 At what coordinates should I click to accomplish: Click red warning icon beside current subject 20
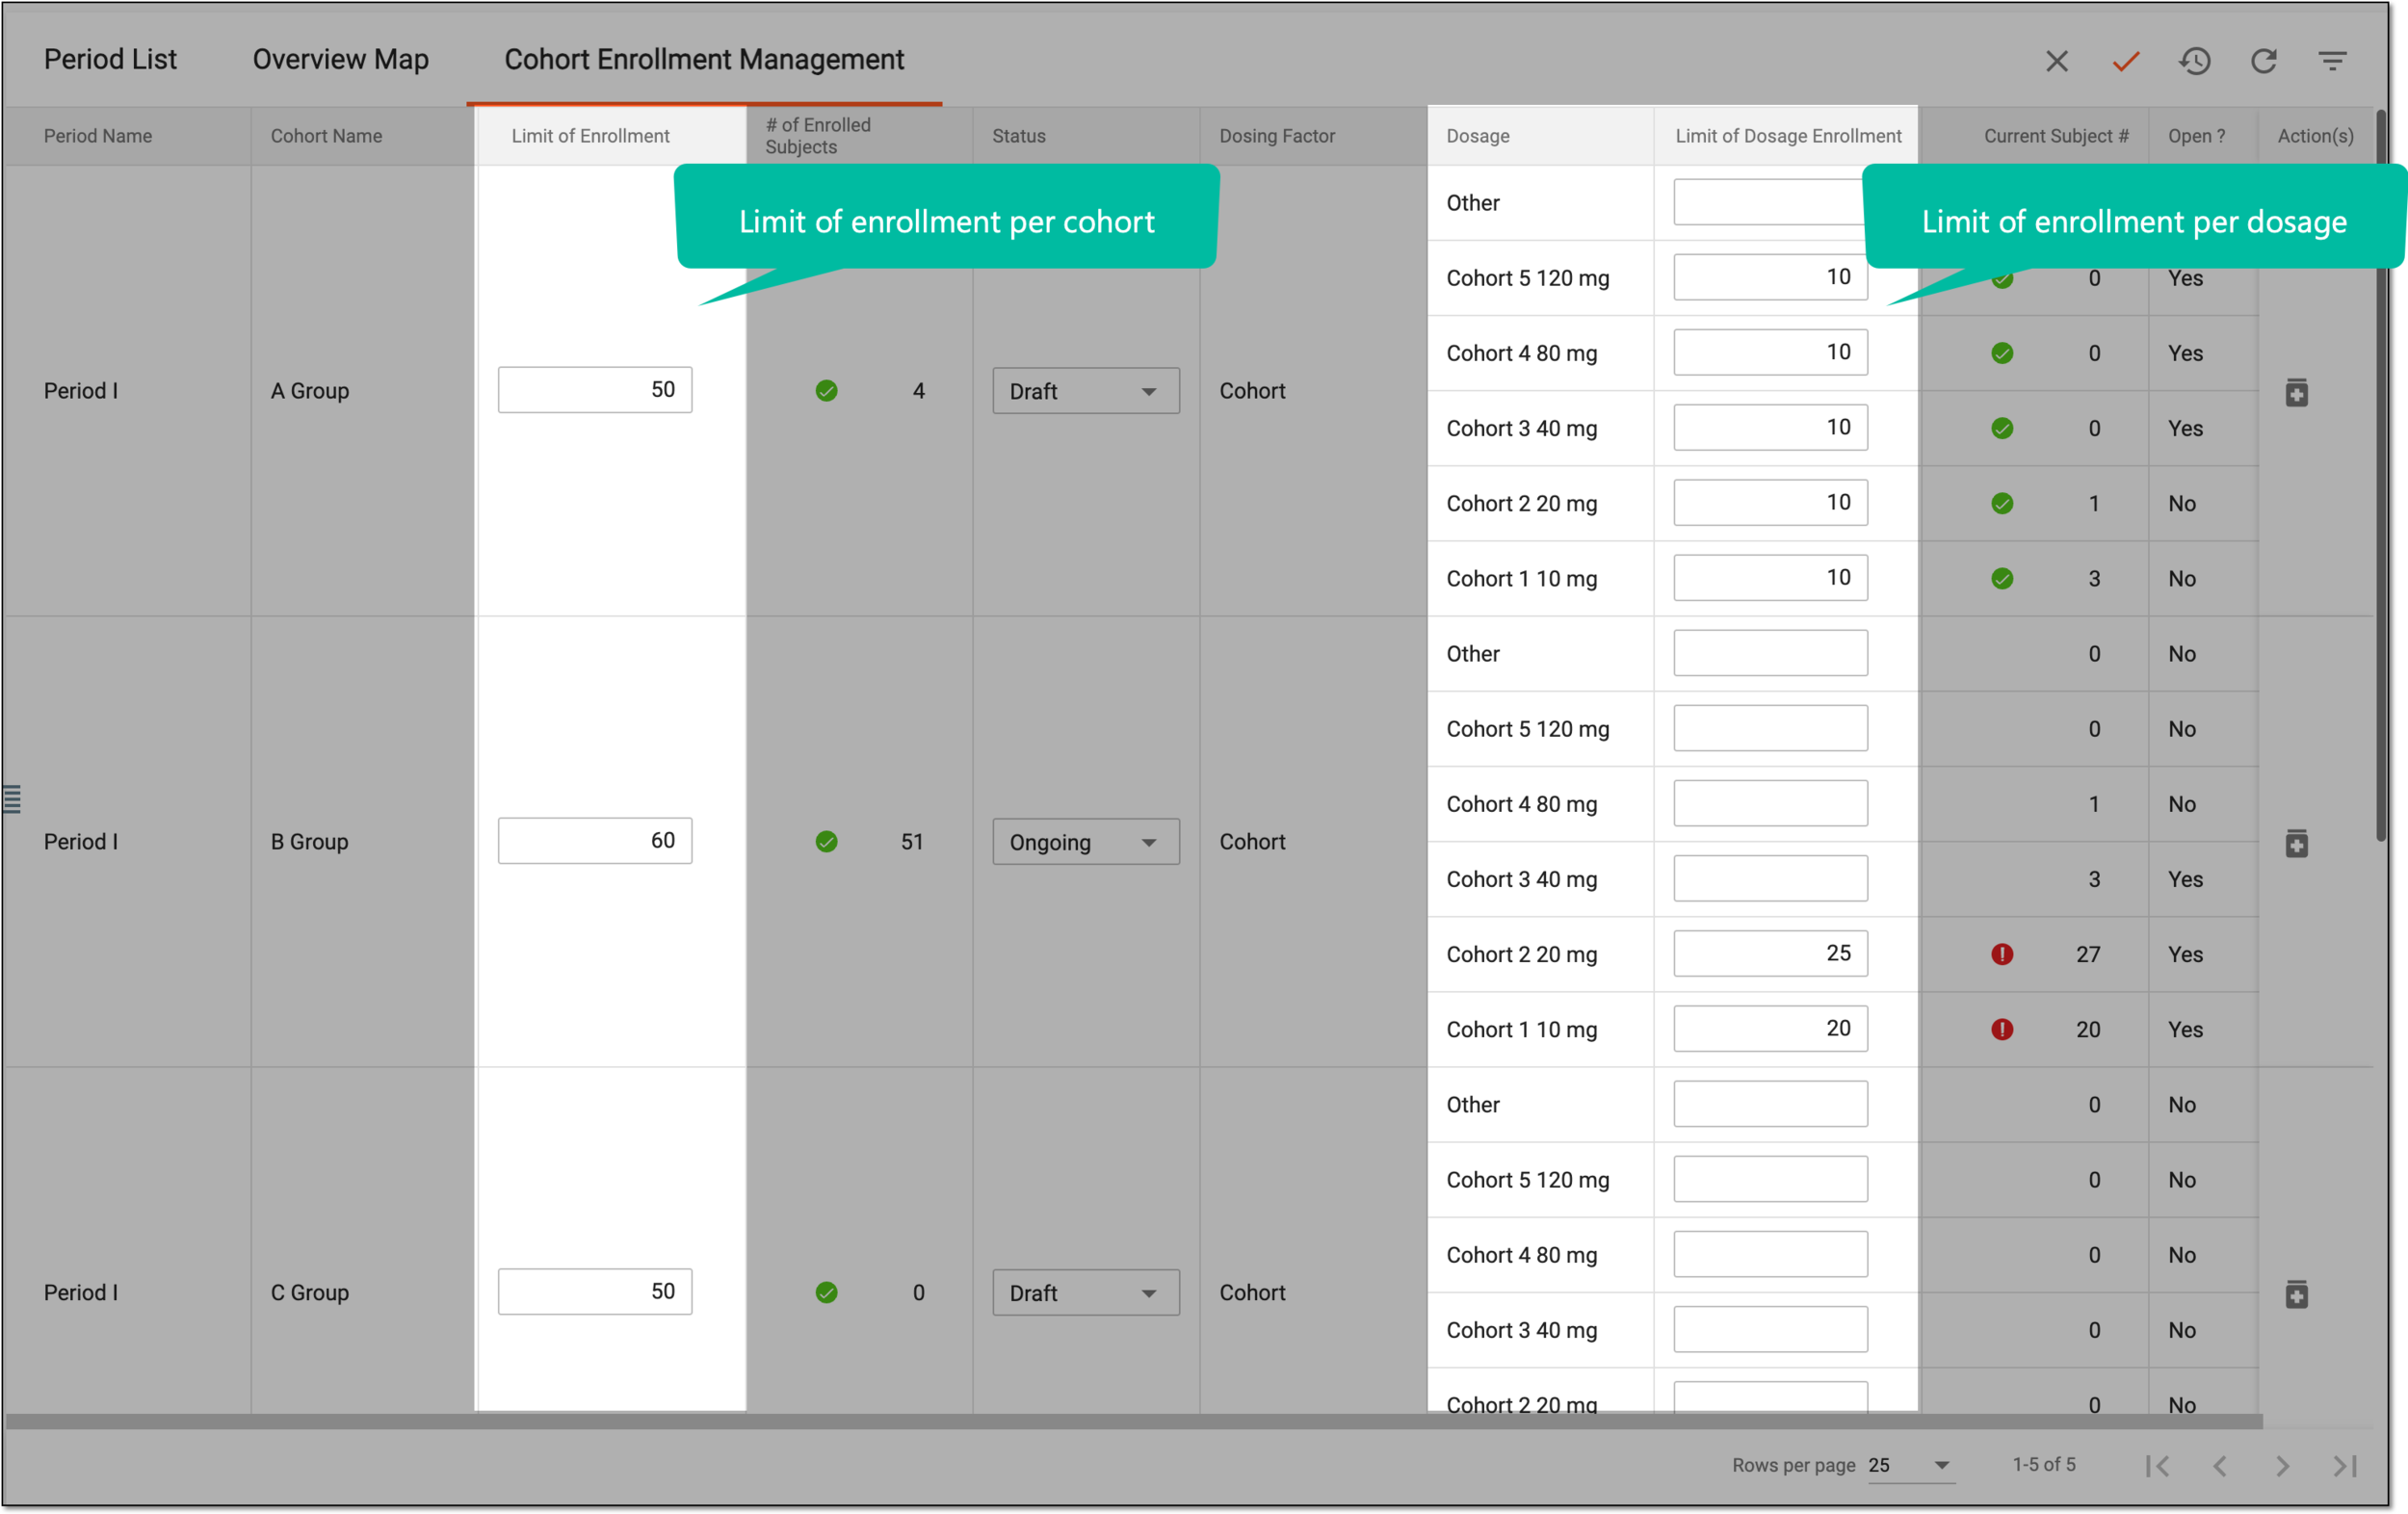tap(2001, 1029)
